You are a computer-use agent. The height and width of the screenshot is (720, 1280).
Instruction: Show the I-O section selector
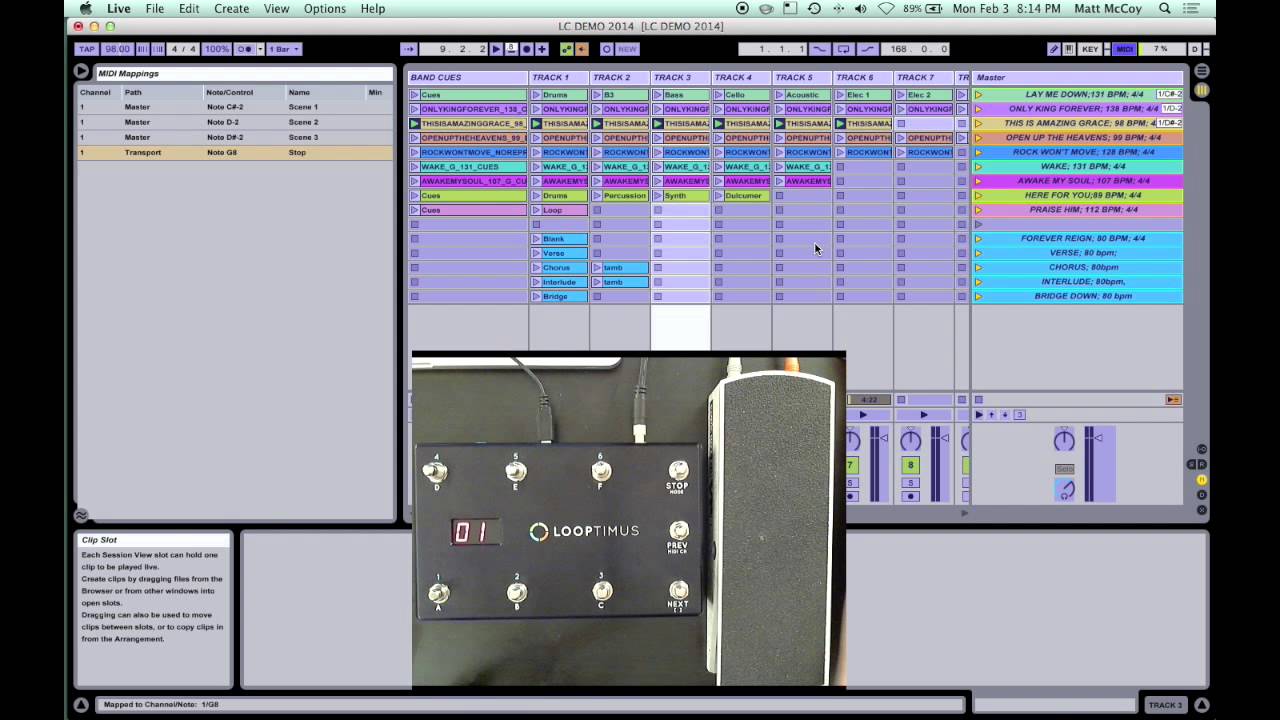click(x=1202, y=449)
